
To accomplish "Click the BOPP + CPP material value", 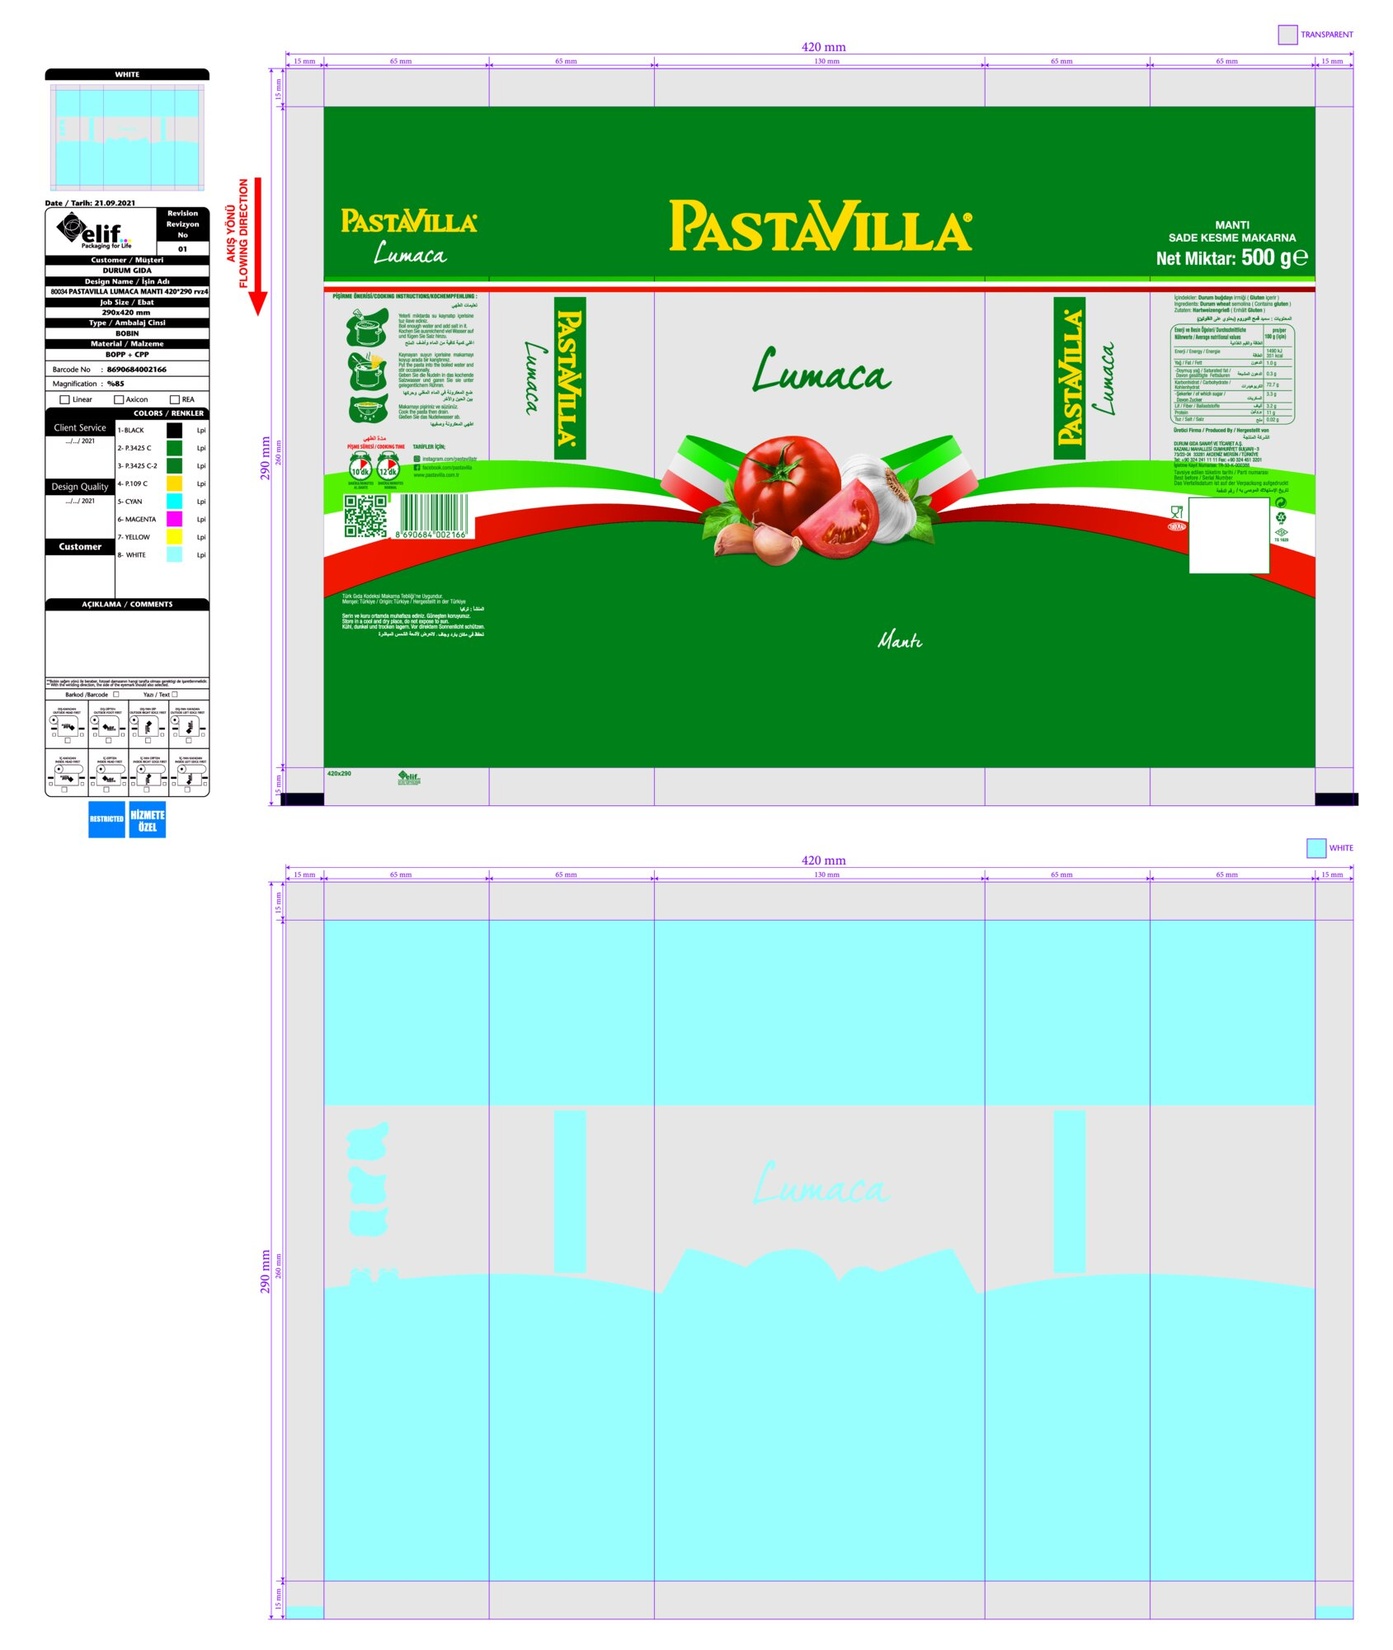I will pyautogui.click(x=127, y=354).
